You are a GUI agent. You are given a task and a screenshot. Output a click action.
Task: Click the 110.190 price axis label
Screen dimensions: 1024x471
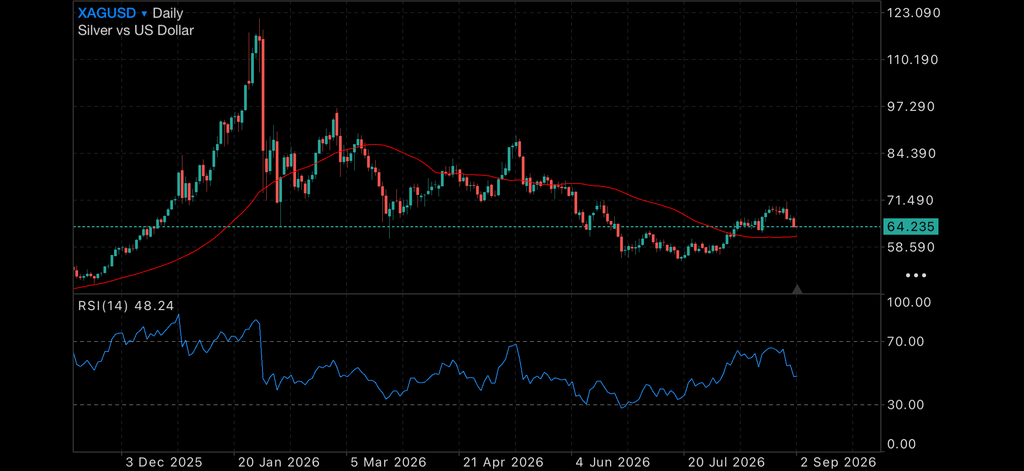click(912, 59)
